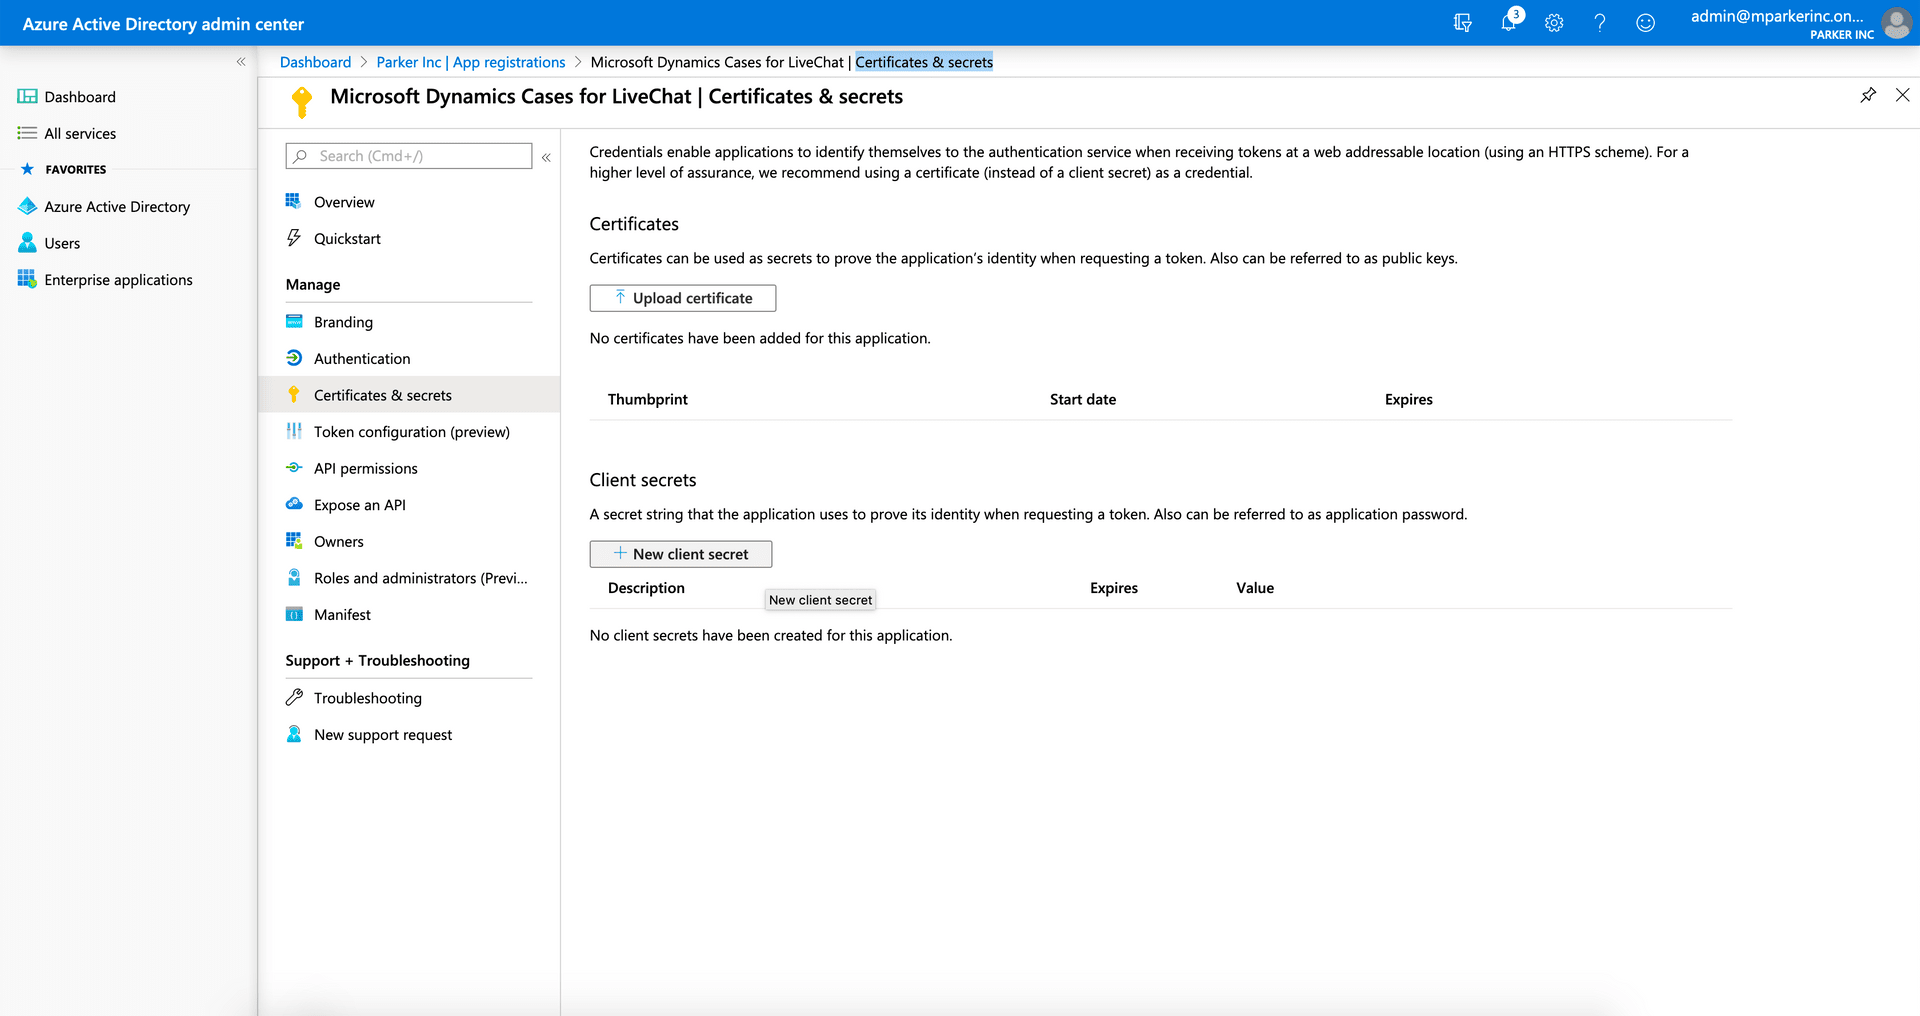Select Enterprise applications in sidebar
Viewport: 1920px width, 1016px height.
(118, 279)
